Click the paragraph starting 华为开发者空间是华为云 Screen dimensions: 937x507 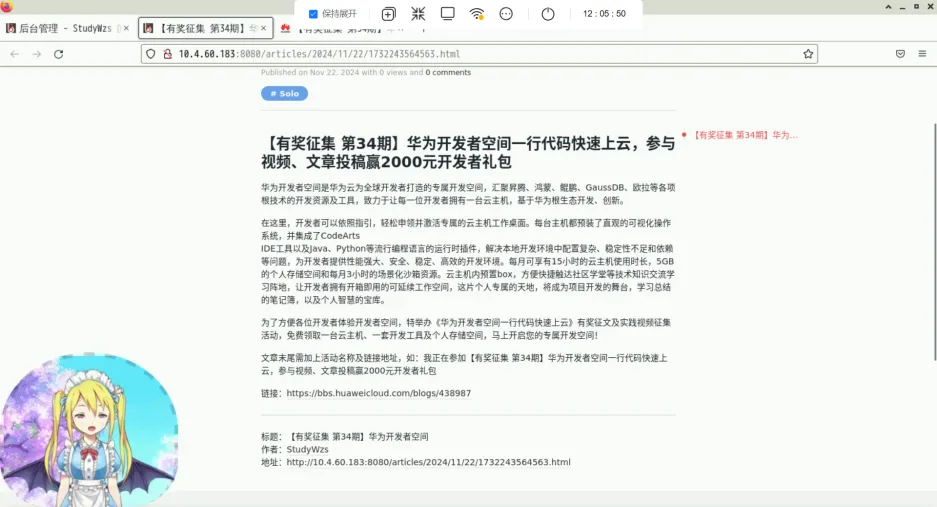[468, 194]
